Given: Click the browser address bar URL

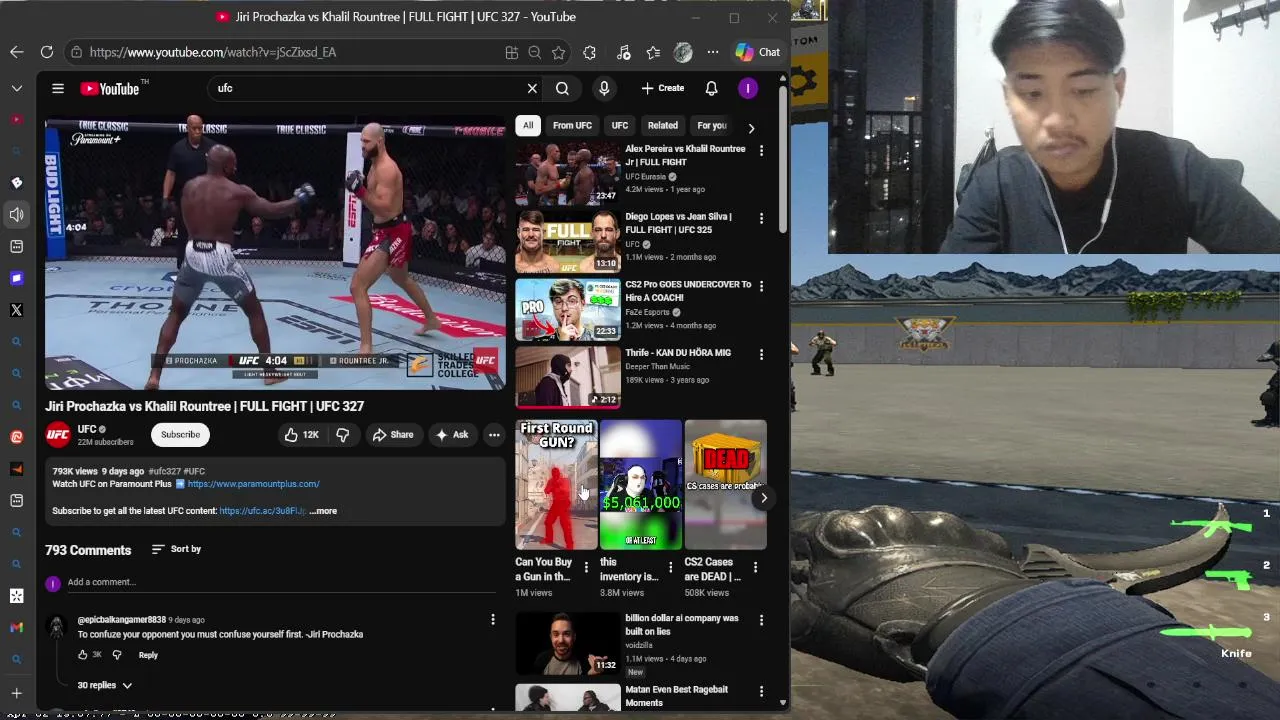Looking at the screenshot, I should click(212, 52).
